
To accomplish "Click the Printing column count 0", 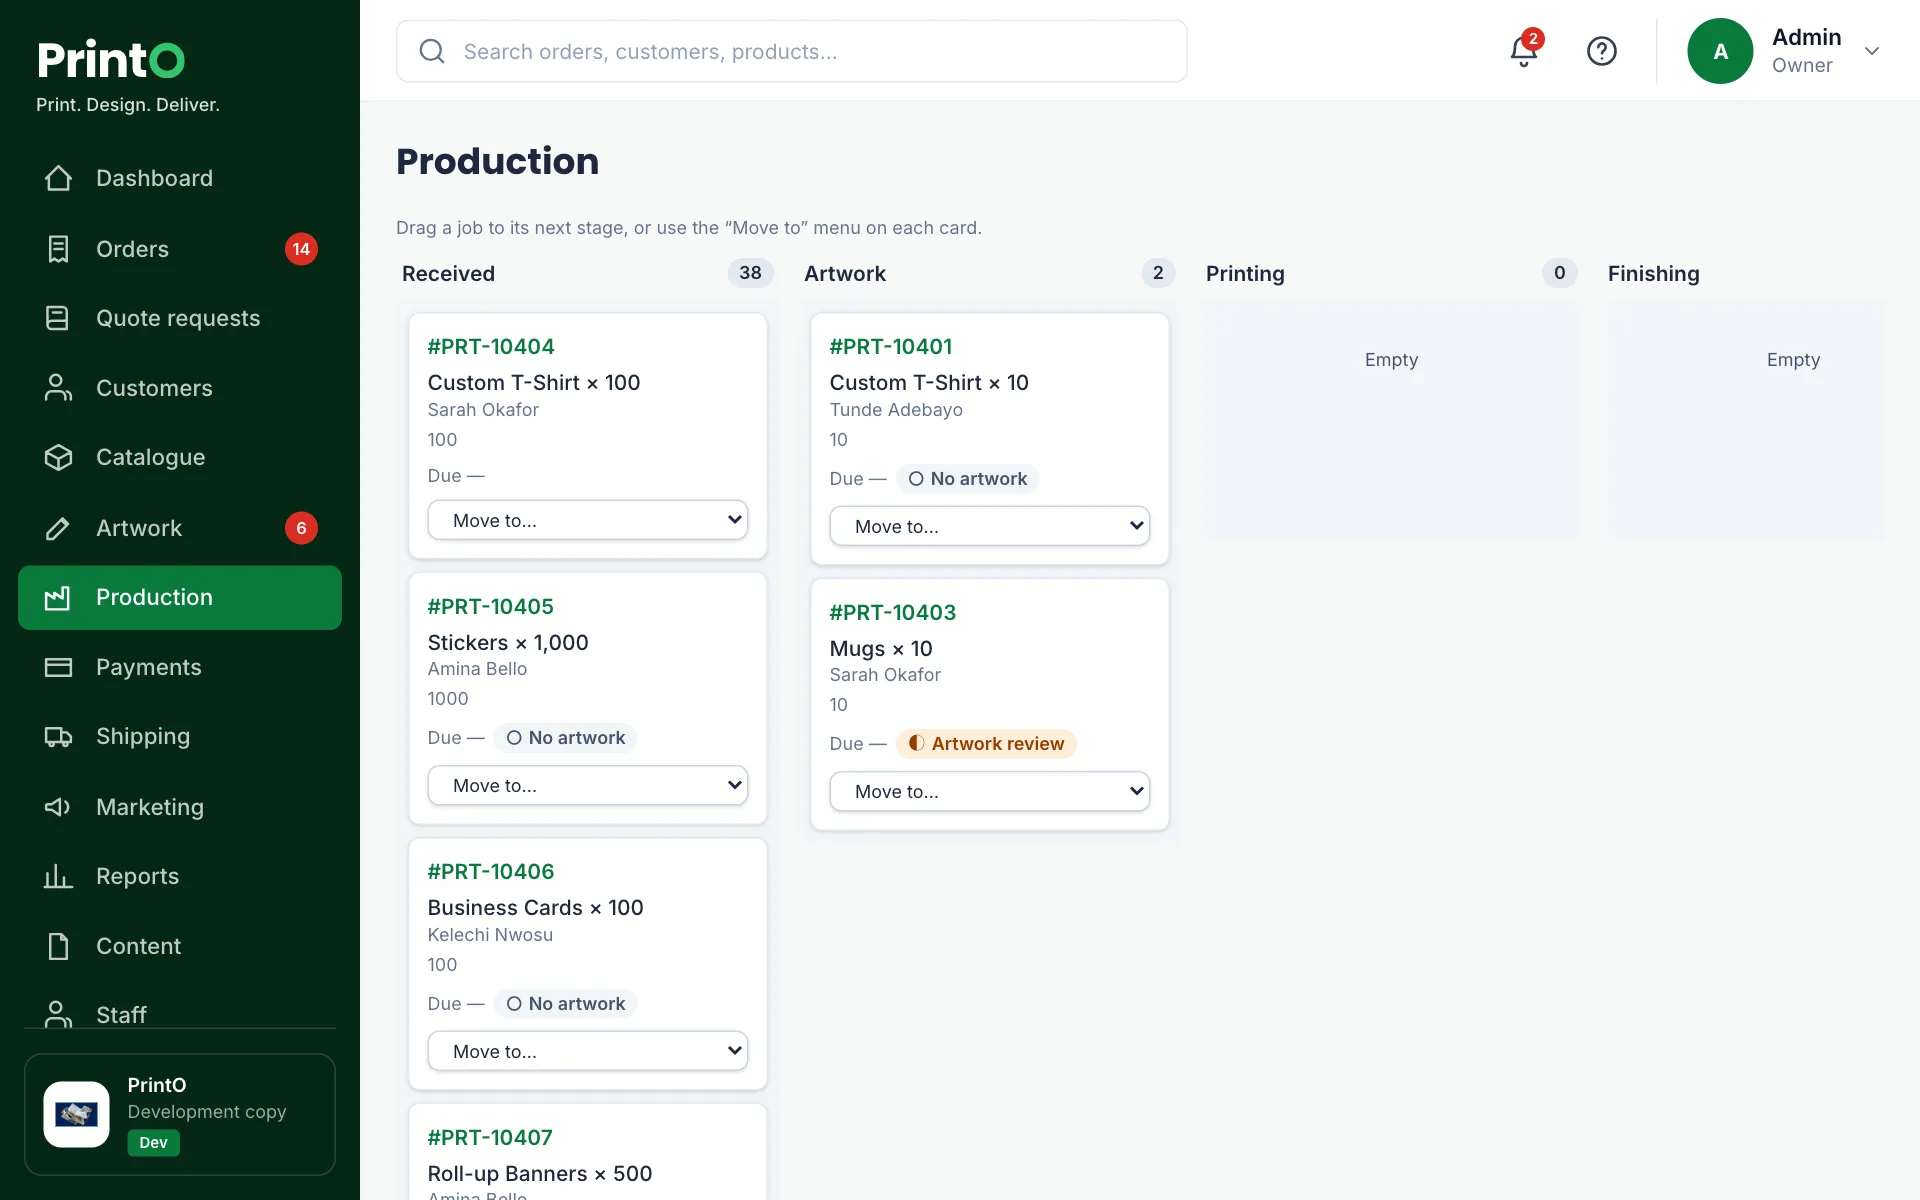I will click(1559, 273).
